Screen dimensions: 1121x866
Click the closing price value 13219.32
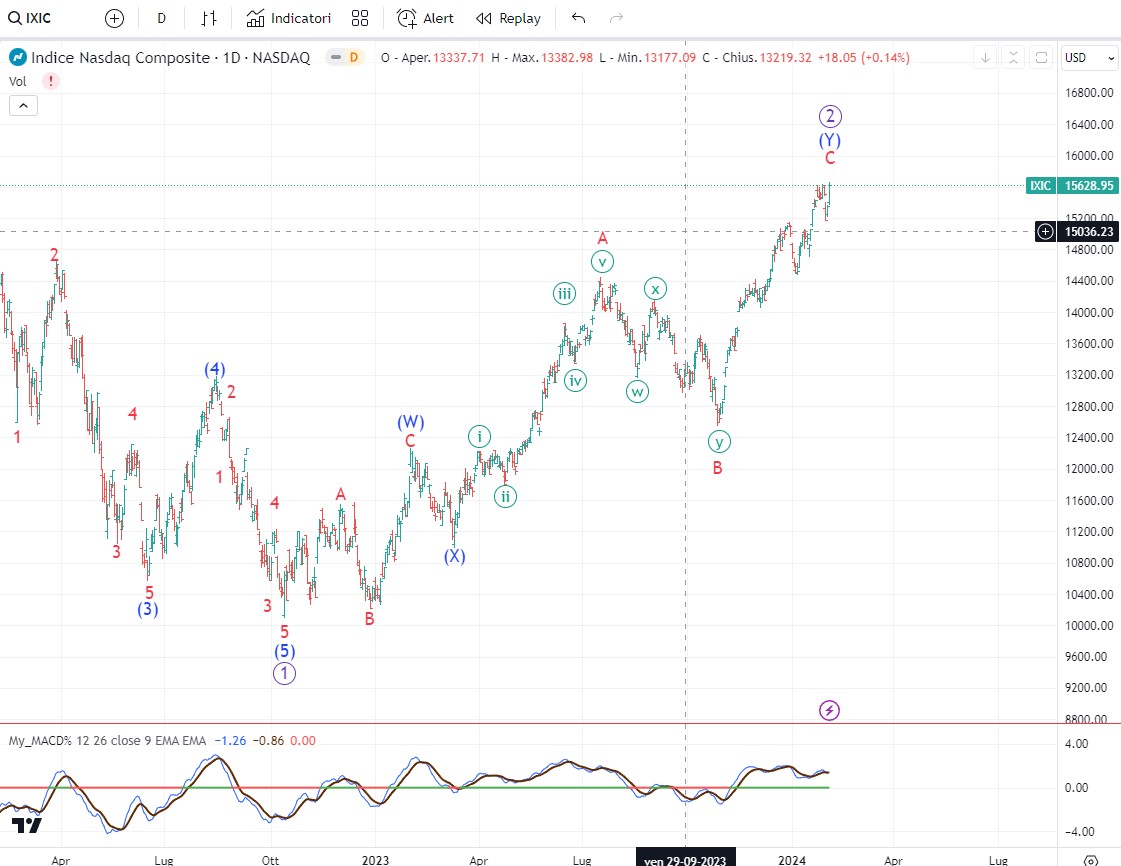point(786,58)
